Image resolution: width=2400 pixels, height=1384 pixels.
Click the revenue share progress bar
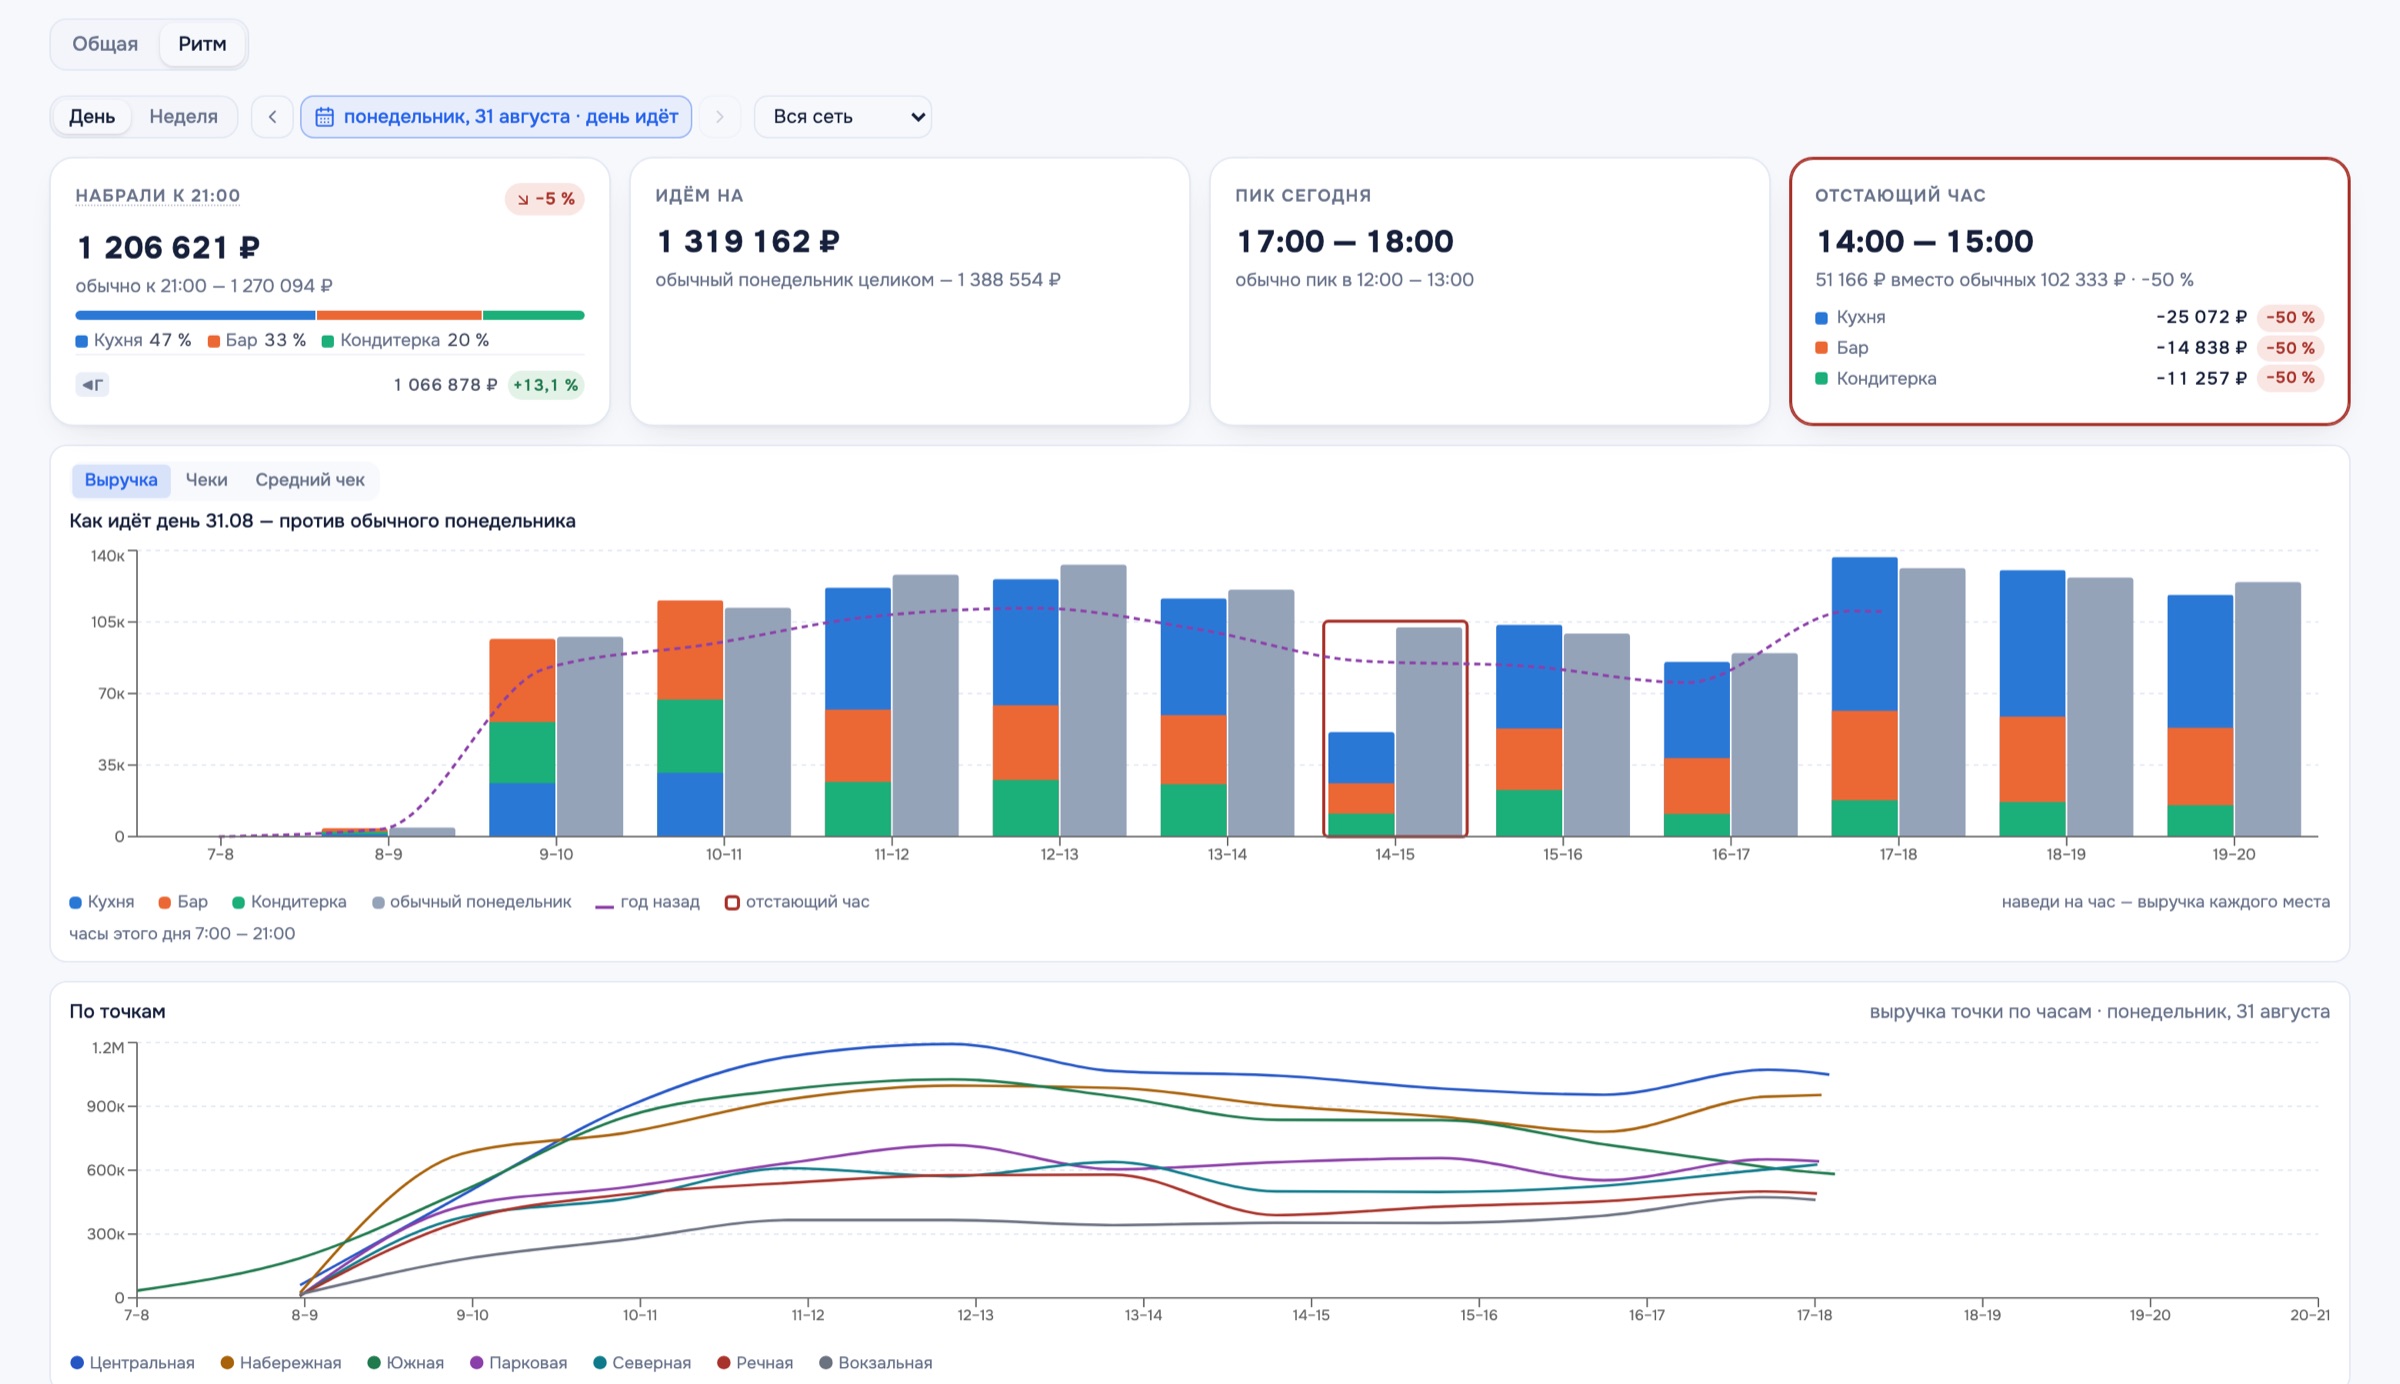(330, 315)
